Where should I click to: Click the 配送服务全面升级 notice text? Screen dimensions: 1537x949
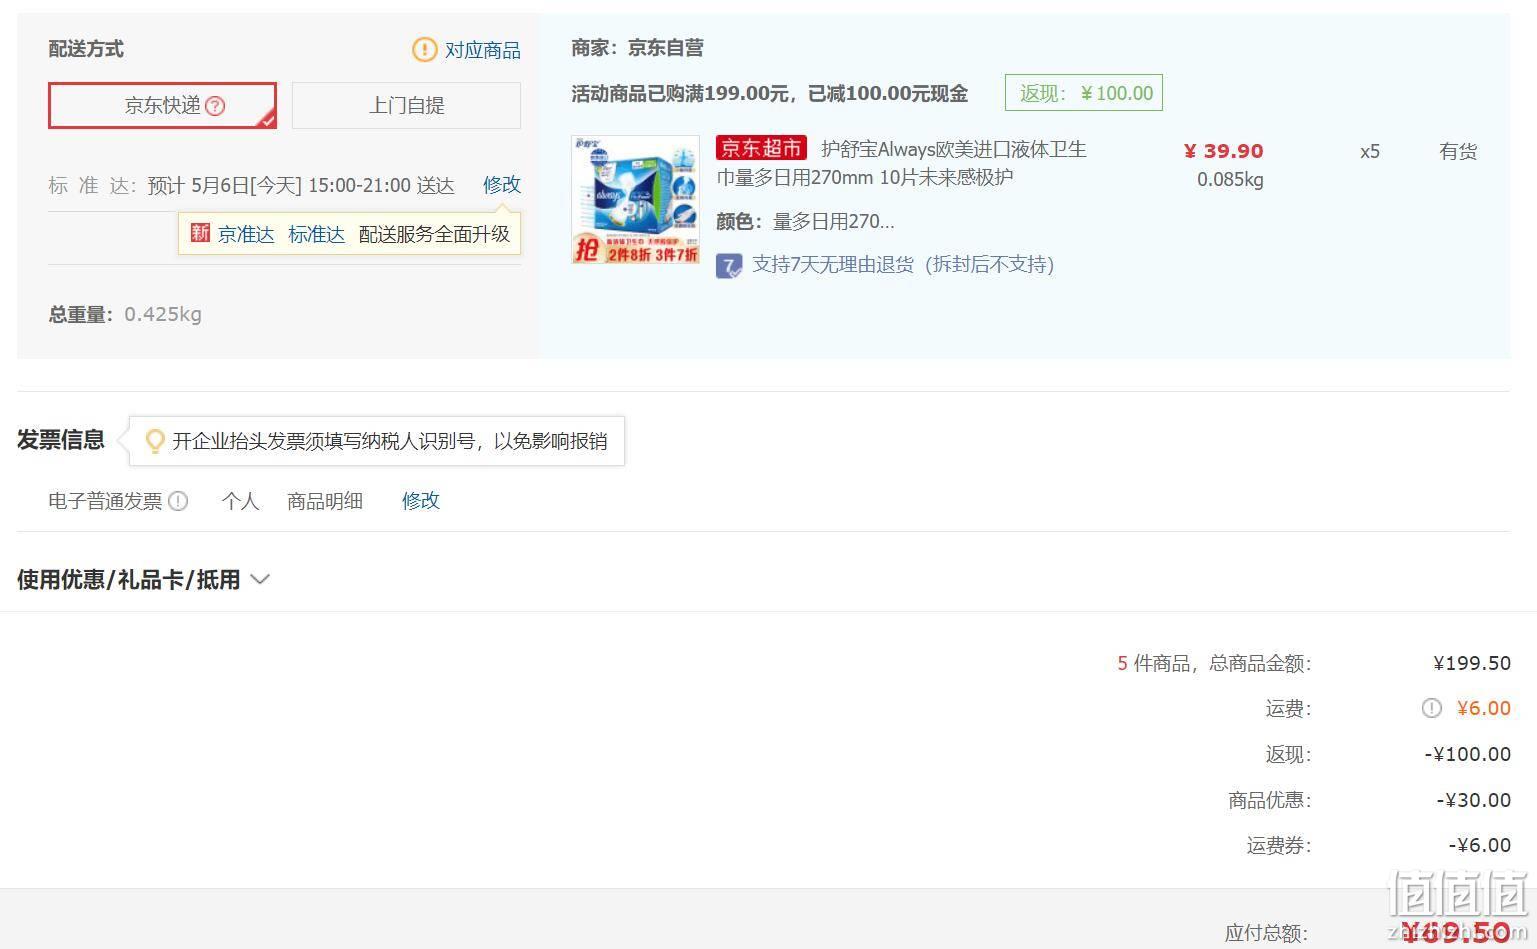434,234
